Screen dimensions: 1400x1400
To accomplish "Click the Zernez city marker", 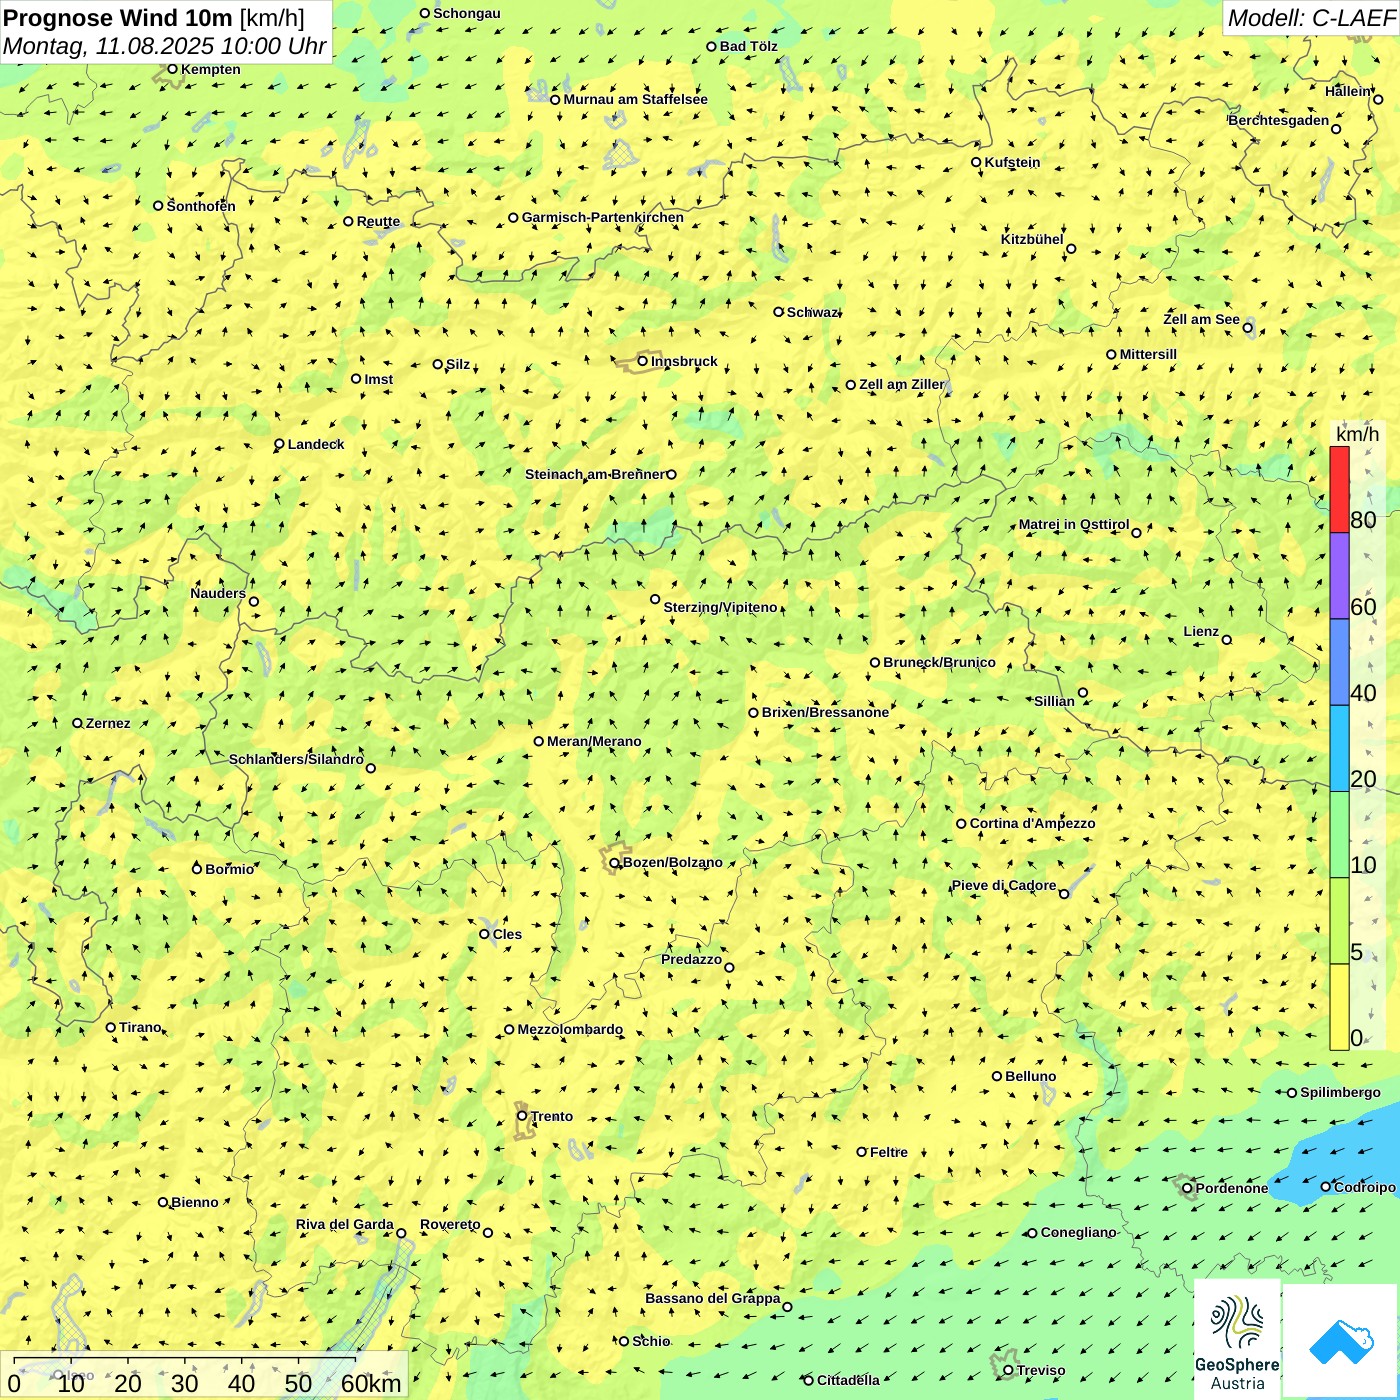I will coord(77,723).
